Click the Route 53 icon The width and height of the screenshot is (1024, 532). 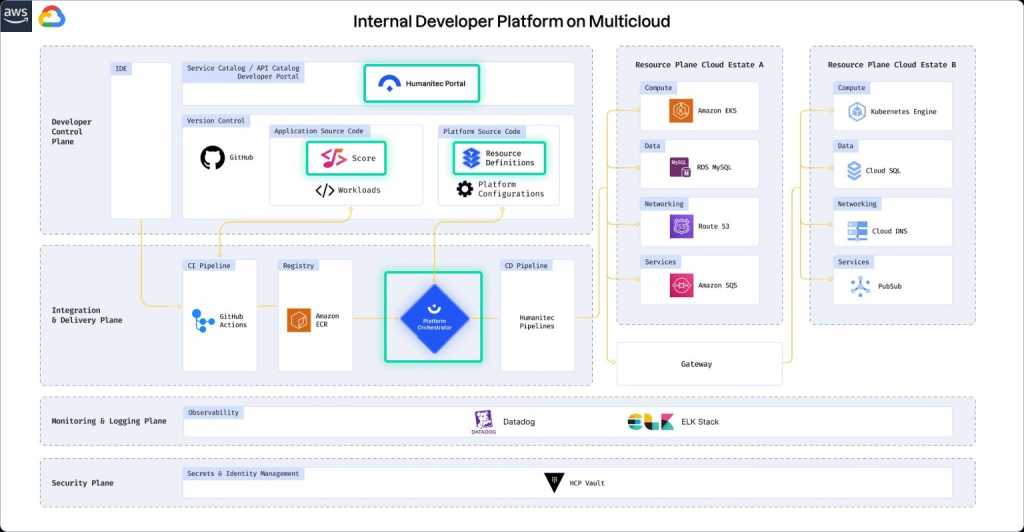681,227
